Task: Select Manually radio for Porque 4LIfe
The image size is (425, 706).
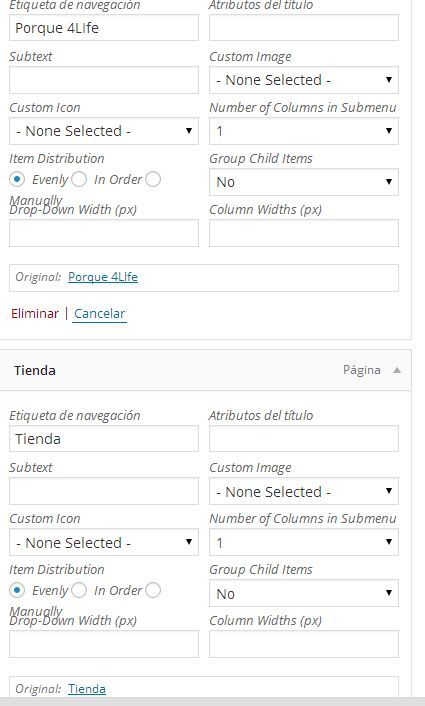Action: pyautogui.click(x=153, y=179)
